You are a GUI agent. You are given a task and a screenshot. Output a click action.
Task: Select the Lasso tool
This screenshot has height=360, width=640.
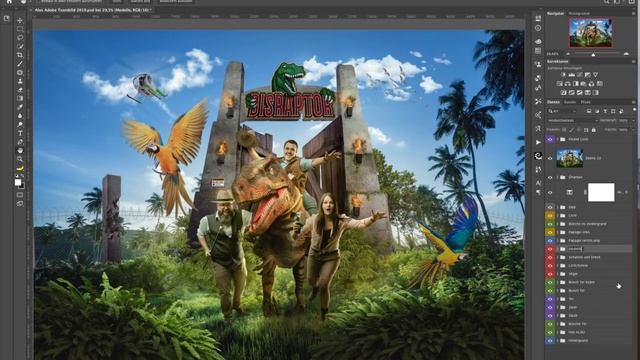[x=20, y=38]
